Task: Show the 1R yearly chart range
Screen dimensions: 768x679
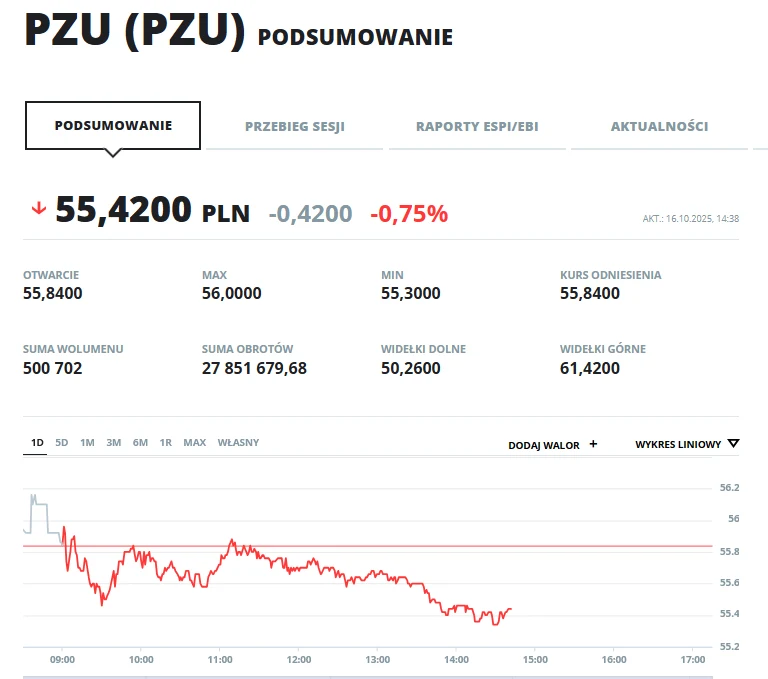Action: 165,442
